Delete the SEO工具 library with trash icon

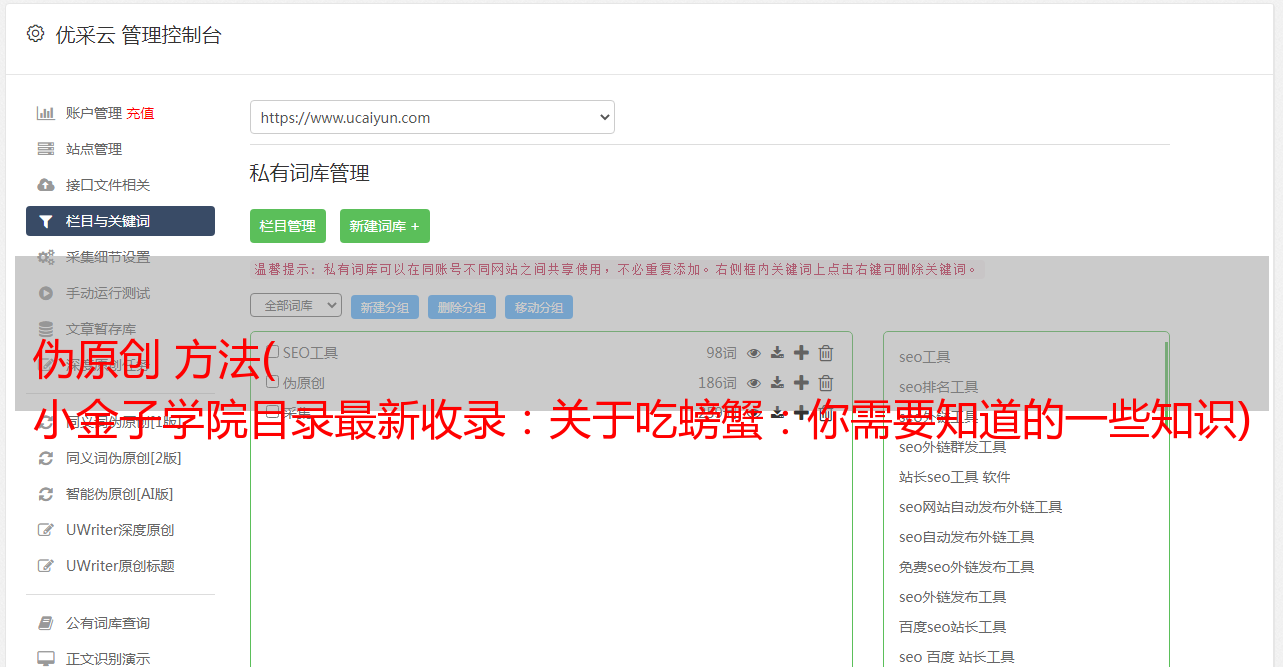point(826,353)
